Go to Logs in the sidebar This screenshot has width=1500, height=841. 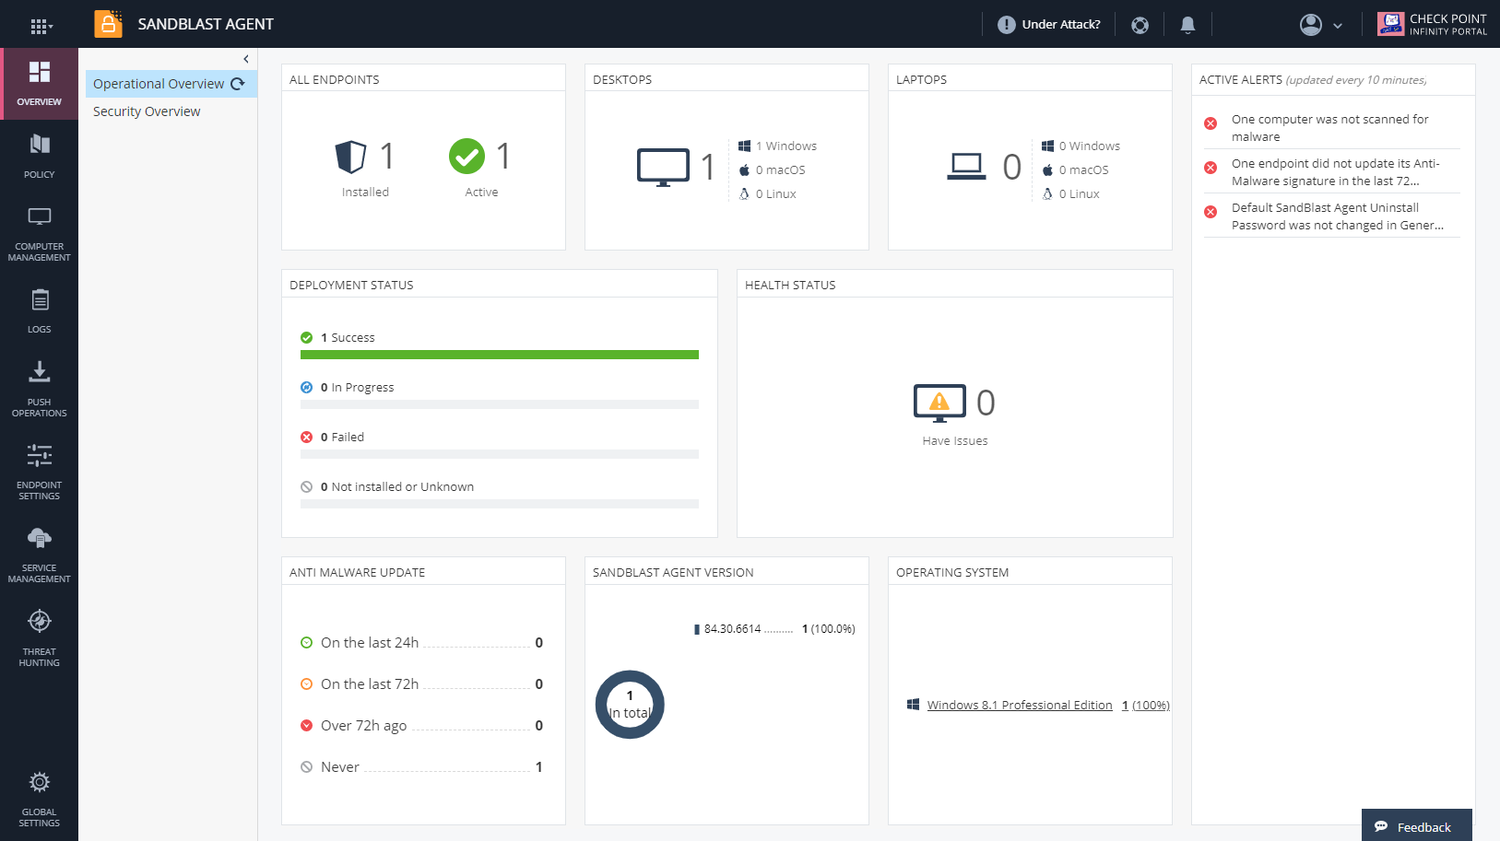point(39,311)
